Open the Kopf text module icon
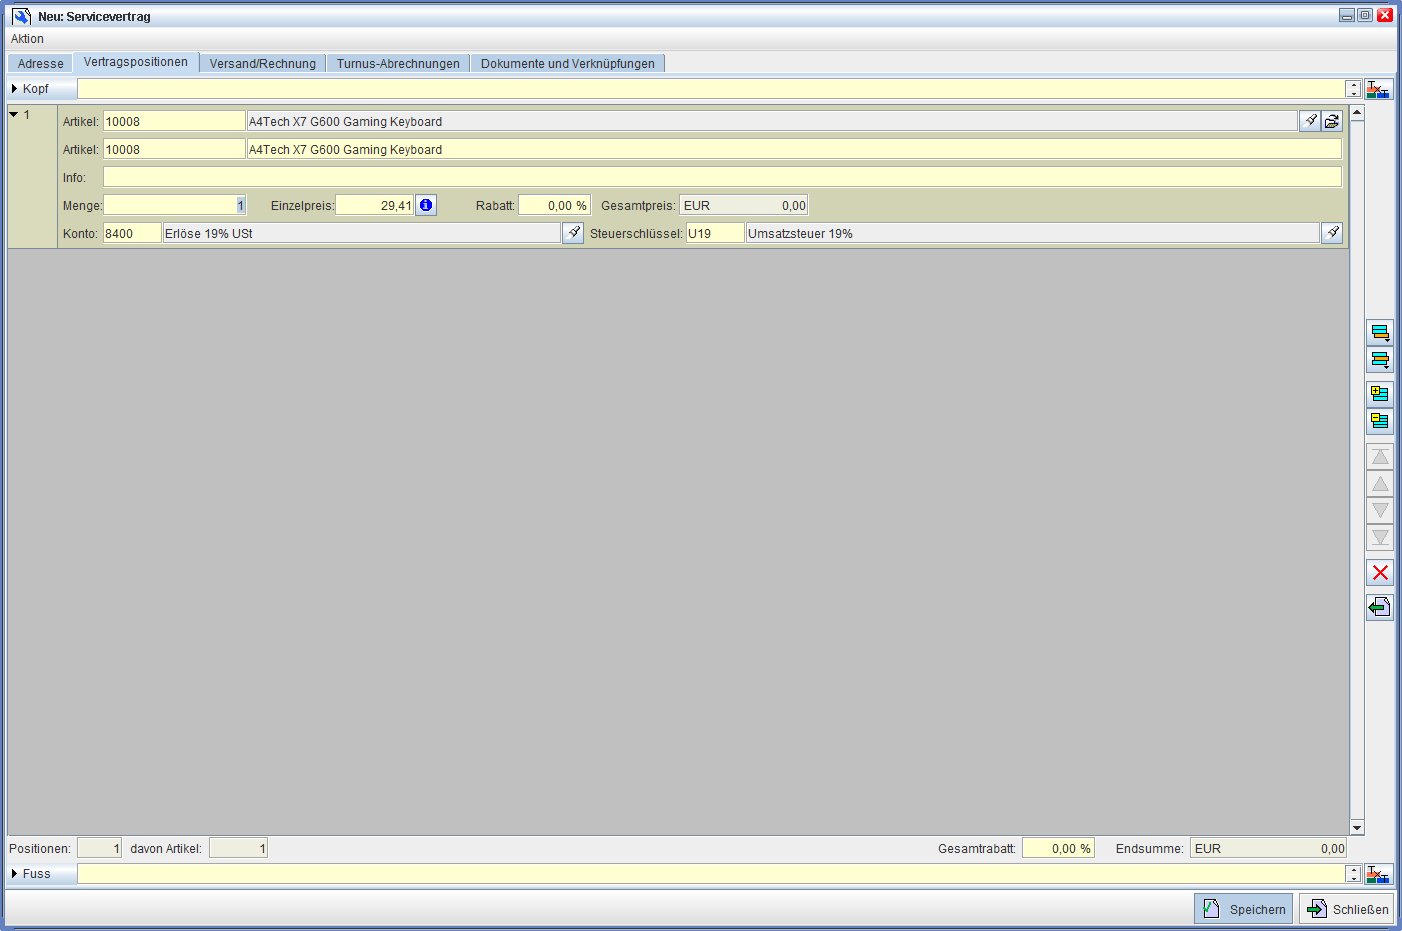 click(x=1379, y=89)
